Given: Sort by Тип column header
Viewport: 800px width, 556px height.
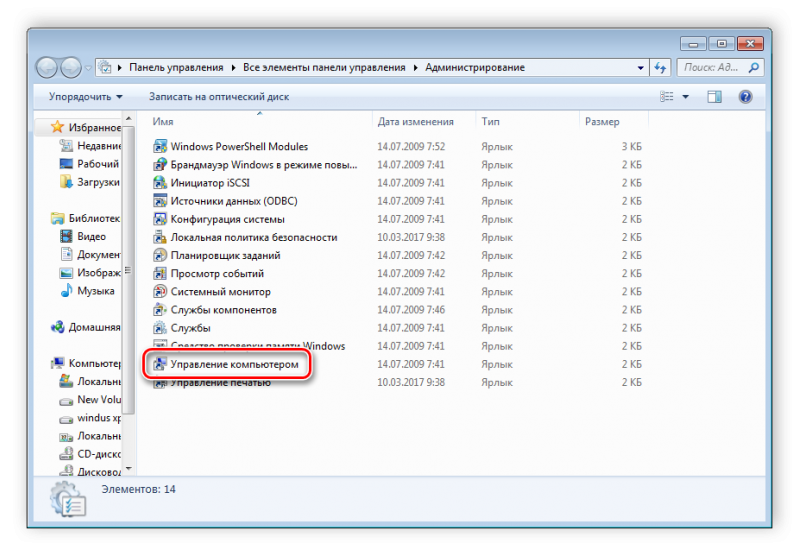Looking at the screenshot, I should tap(528, 121).
